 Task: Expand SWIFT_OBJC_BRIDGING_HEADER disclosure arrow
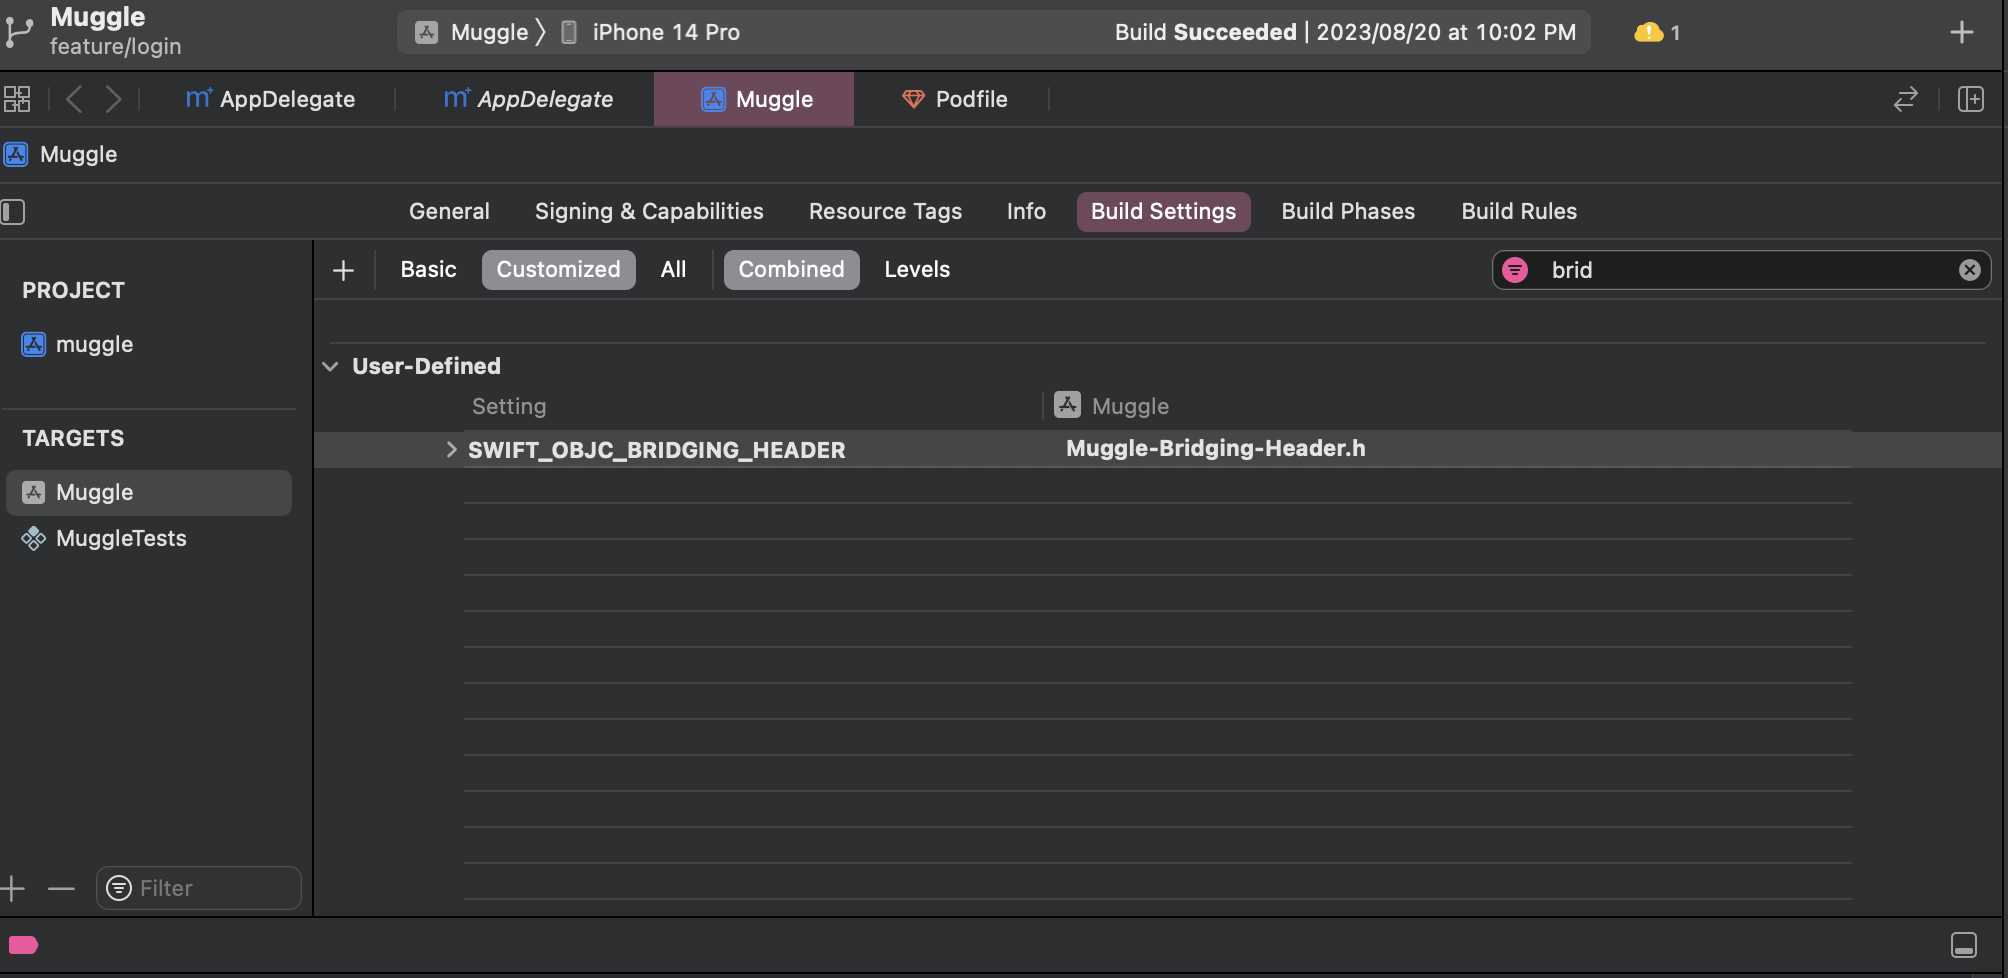451,450
